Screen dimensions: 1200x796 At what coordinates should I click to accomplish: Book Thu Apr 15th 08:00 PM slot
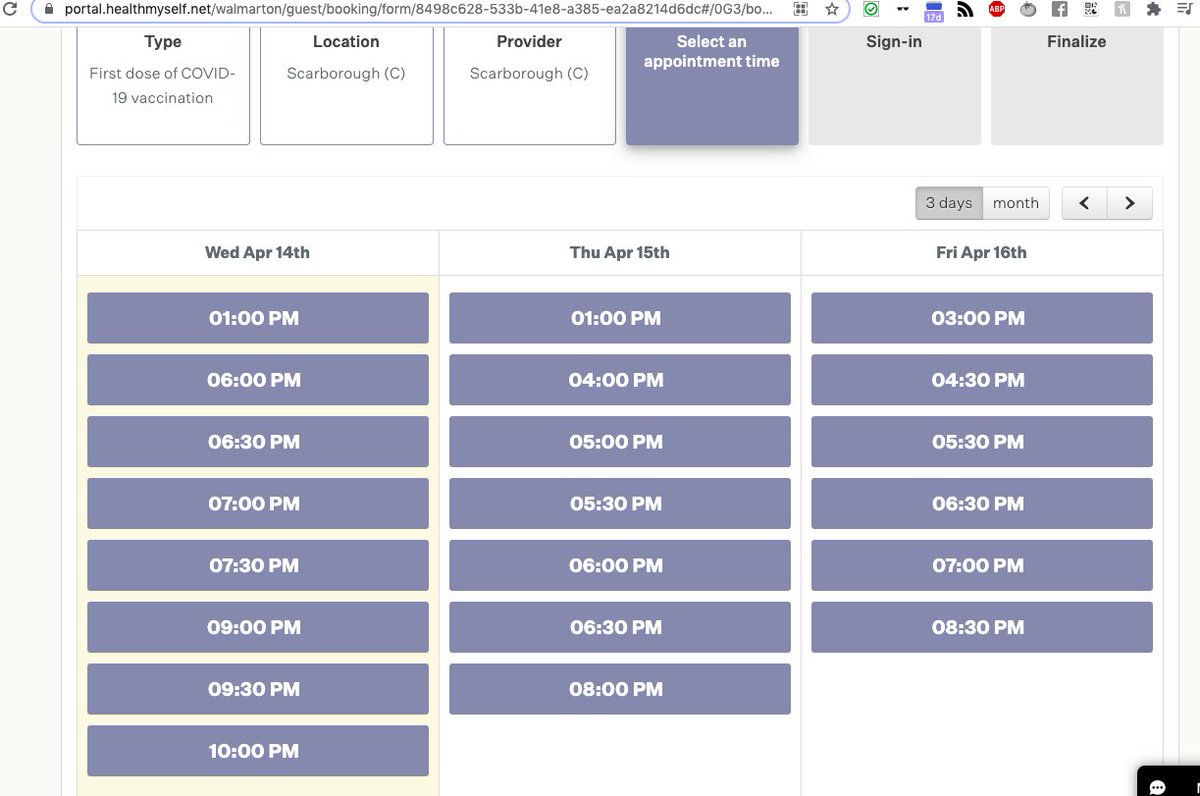coord(620,689)
